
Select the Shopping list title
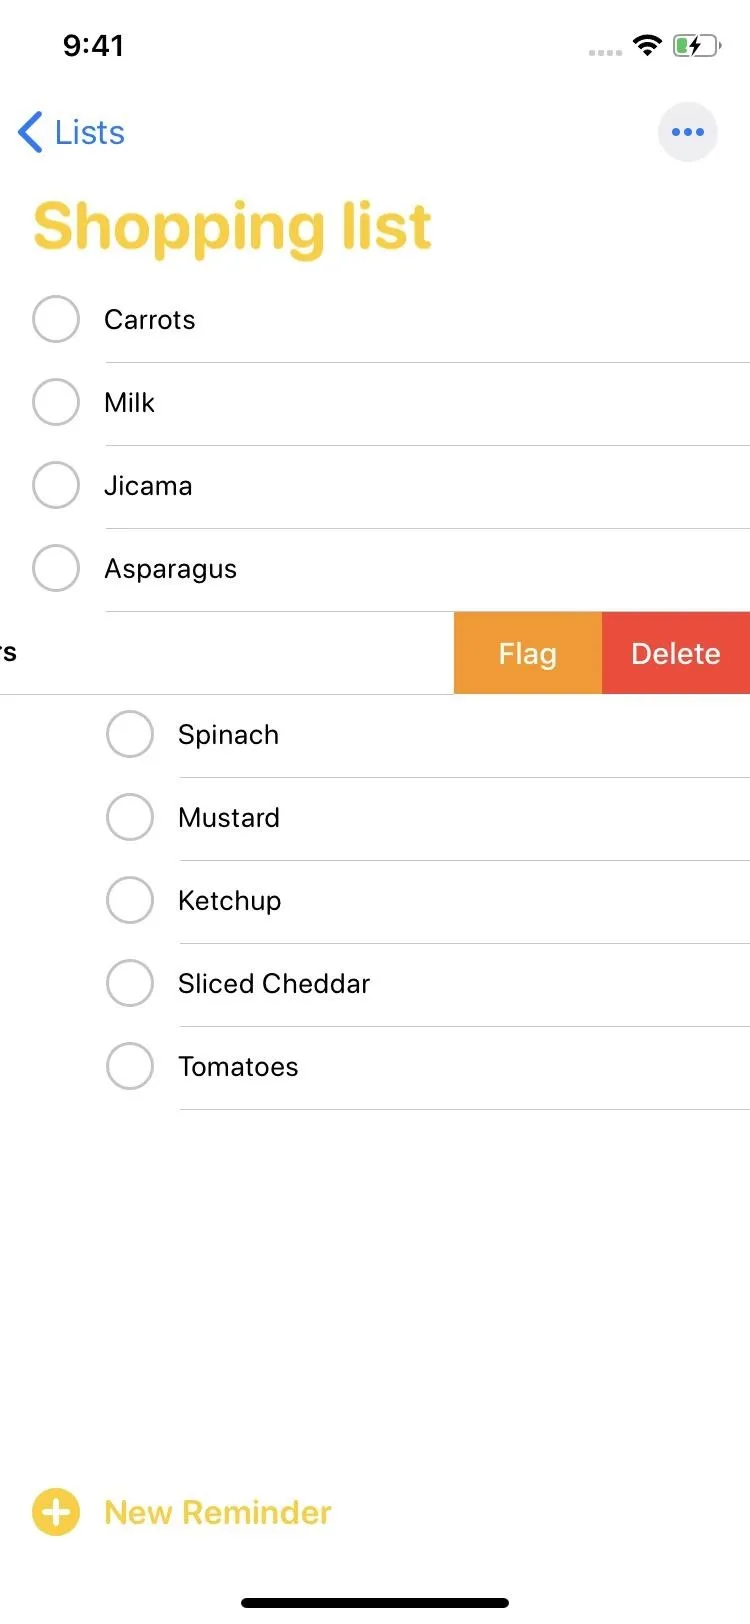[x=232, y=228]
